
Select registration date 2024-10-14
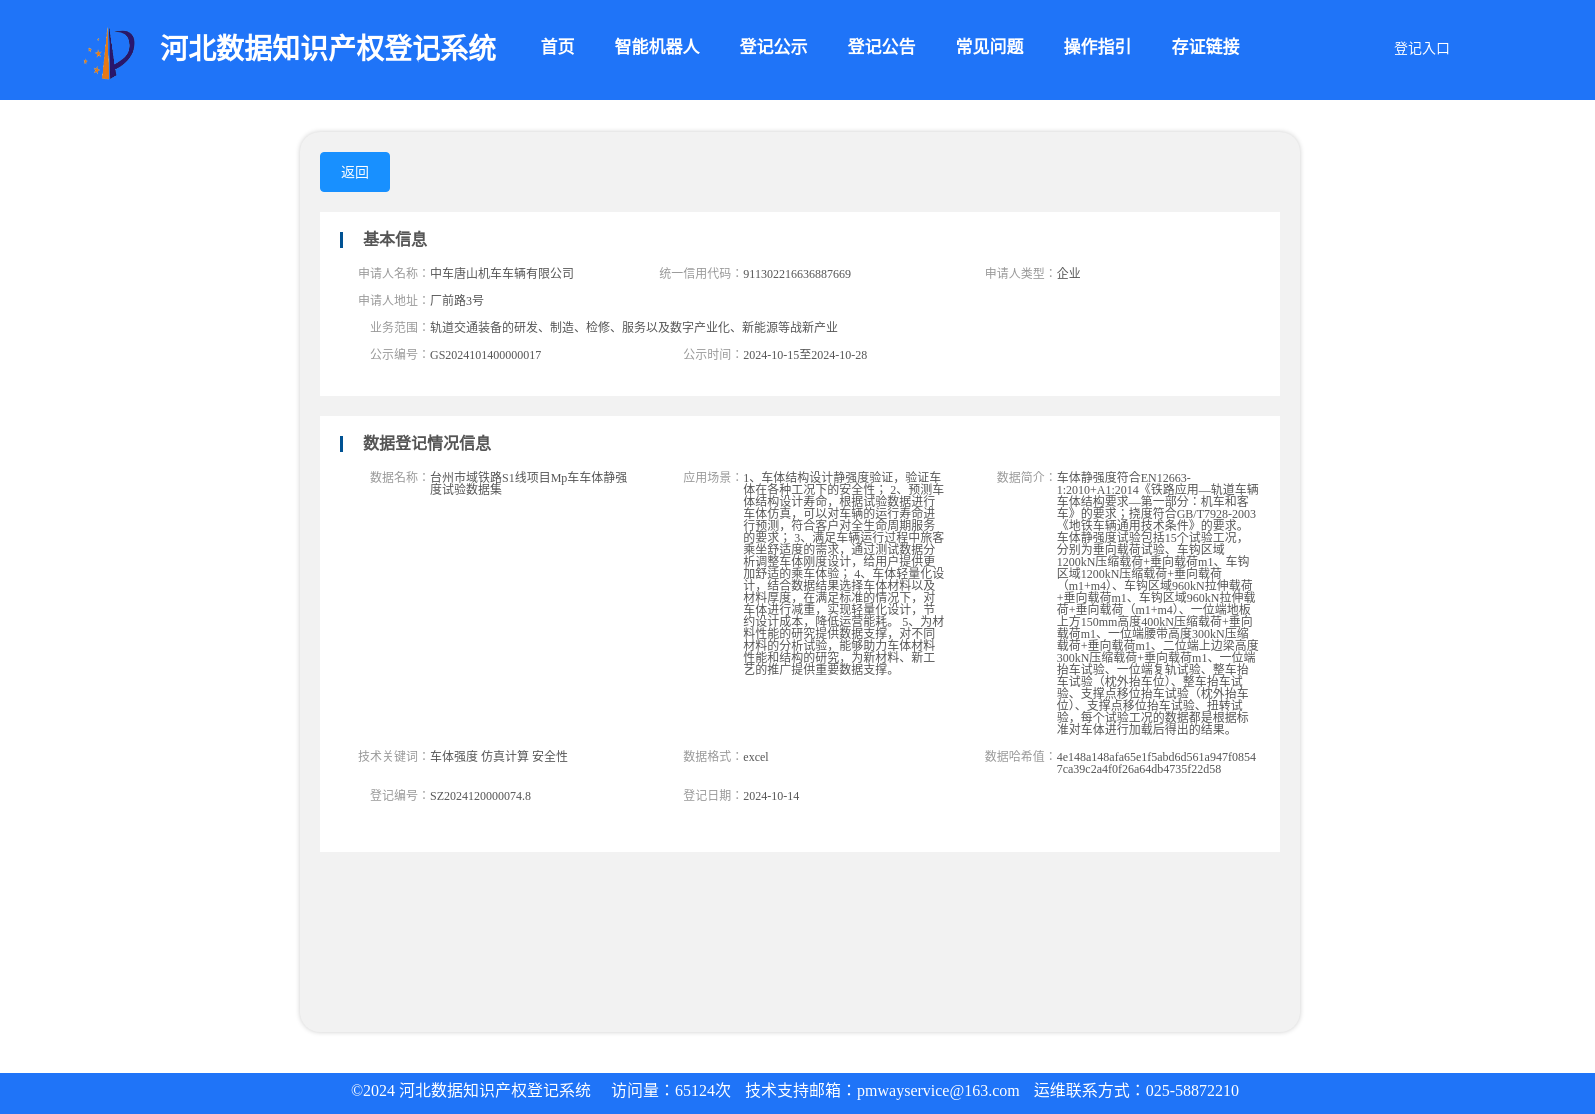[x=771, y=796]
